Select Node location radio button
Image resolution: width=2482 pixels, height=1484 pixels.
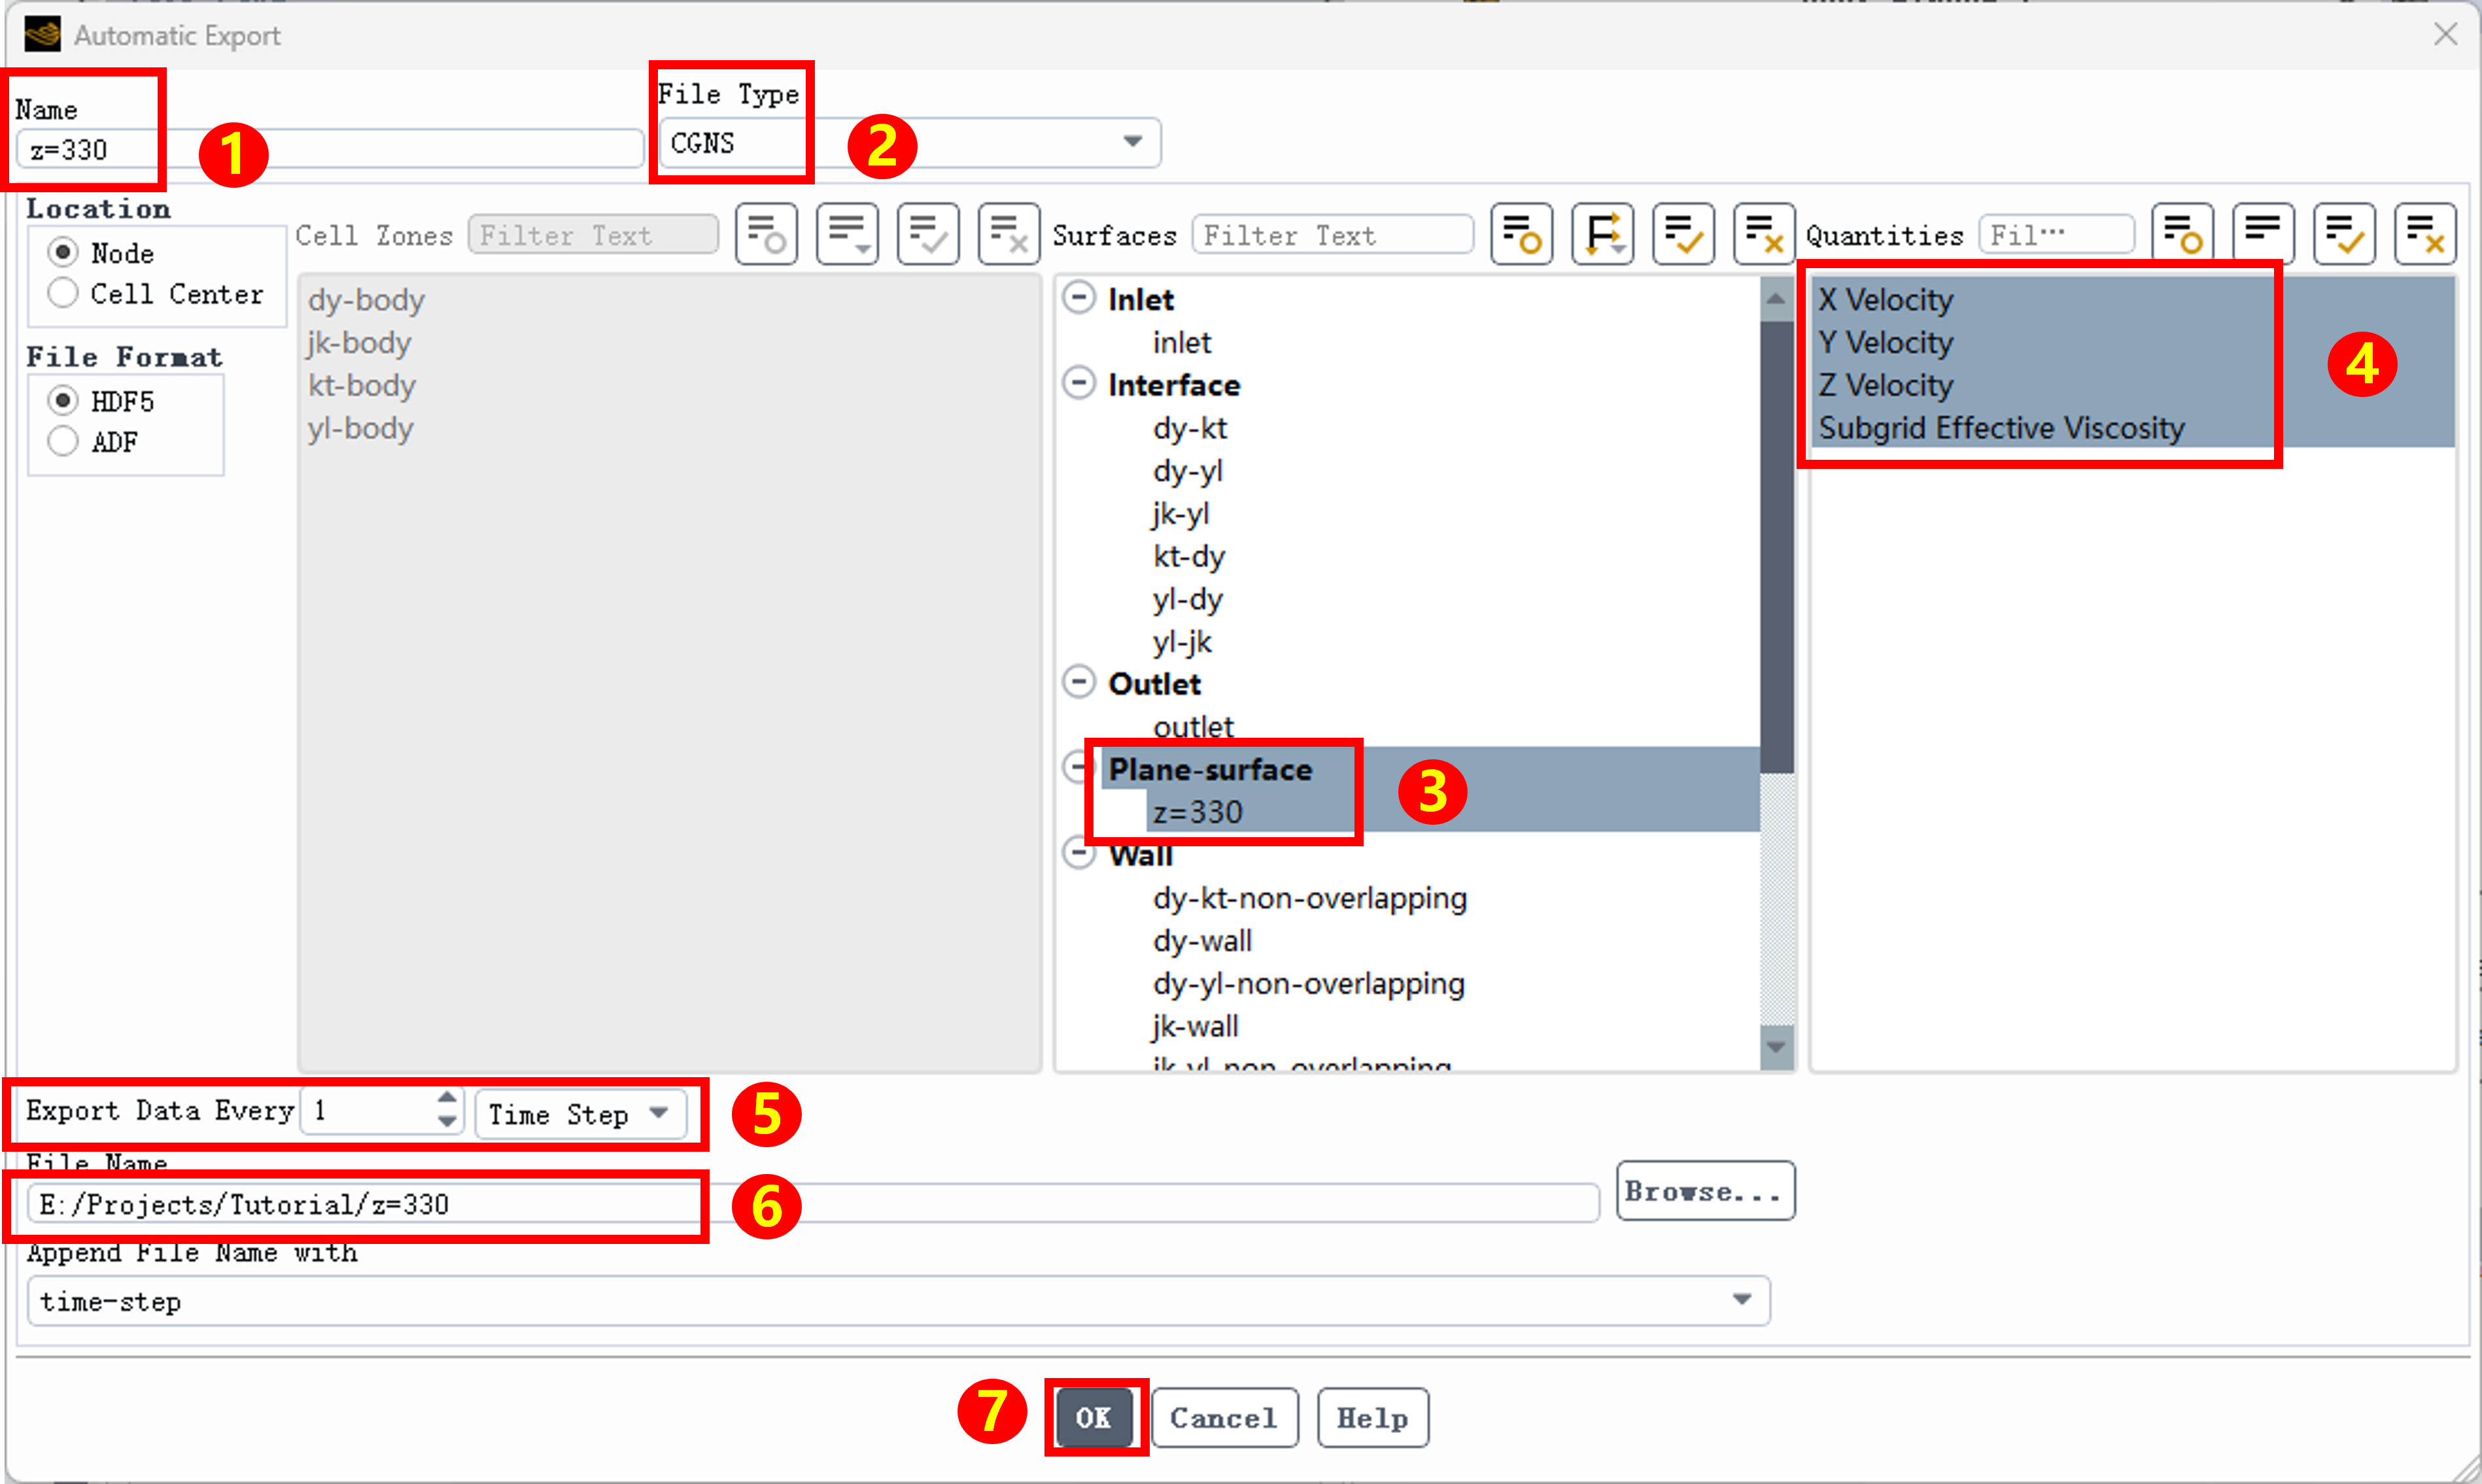63,252
